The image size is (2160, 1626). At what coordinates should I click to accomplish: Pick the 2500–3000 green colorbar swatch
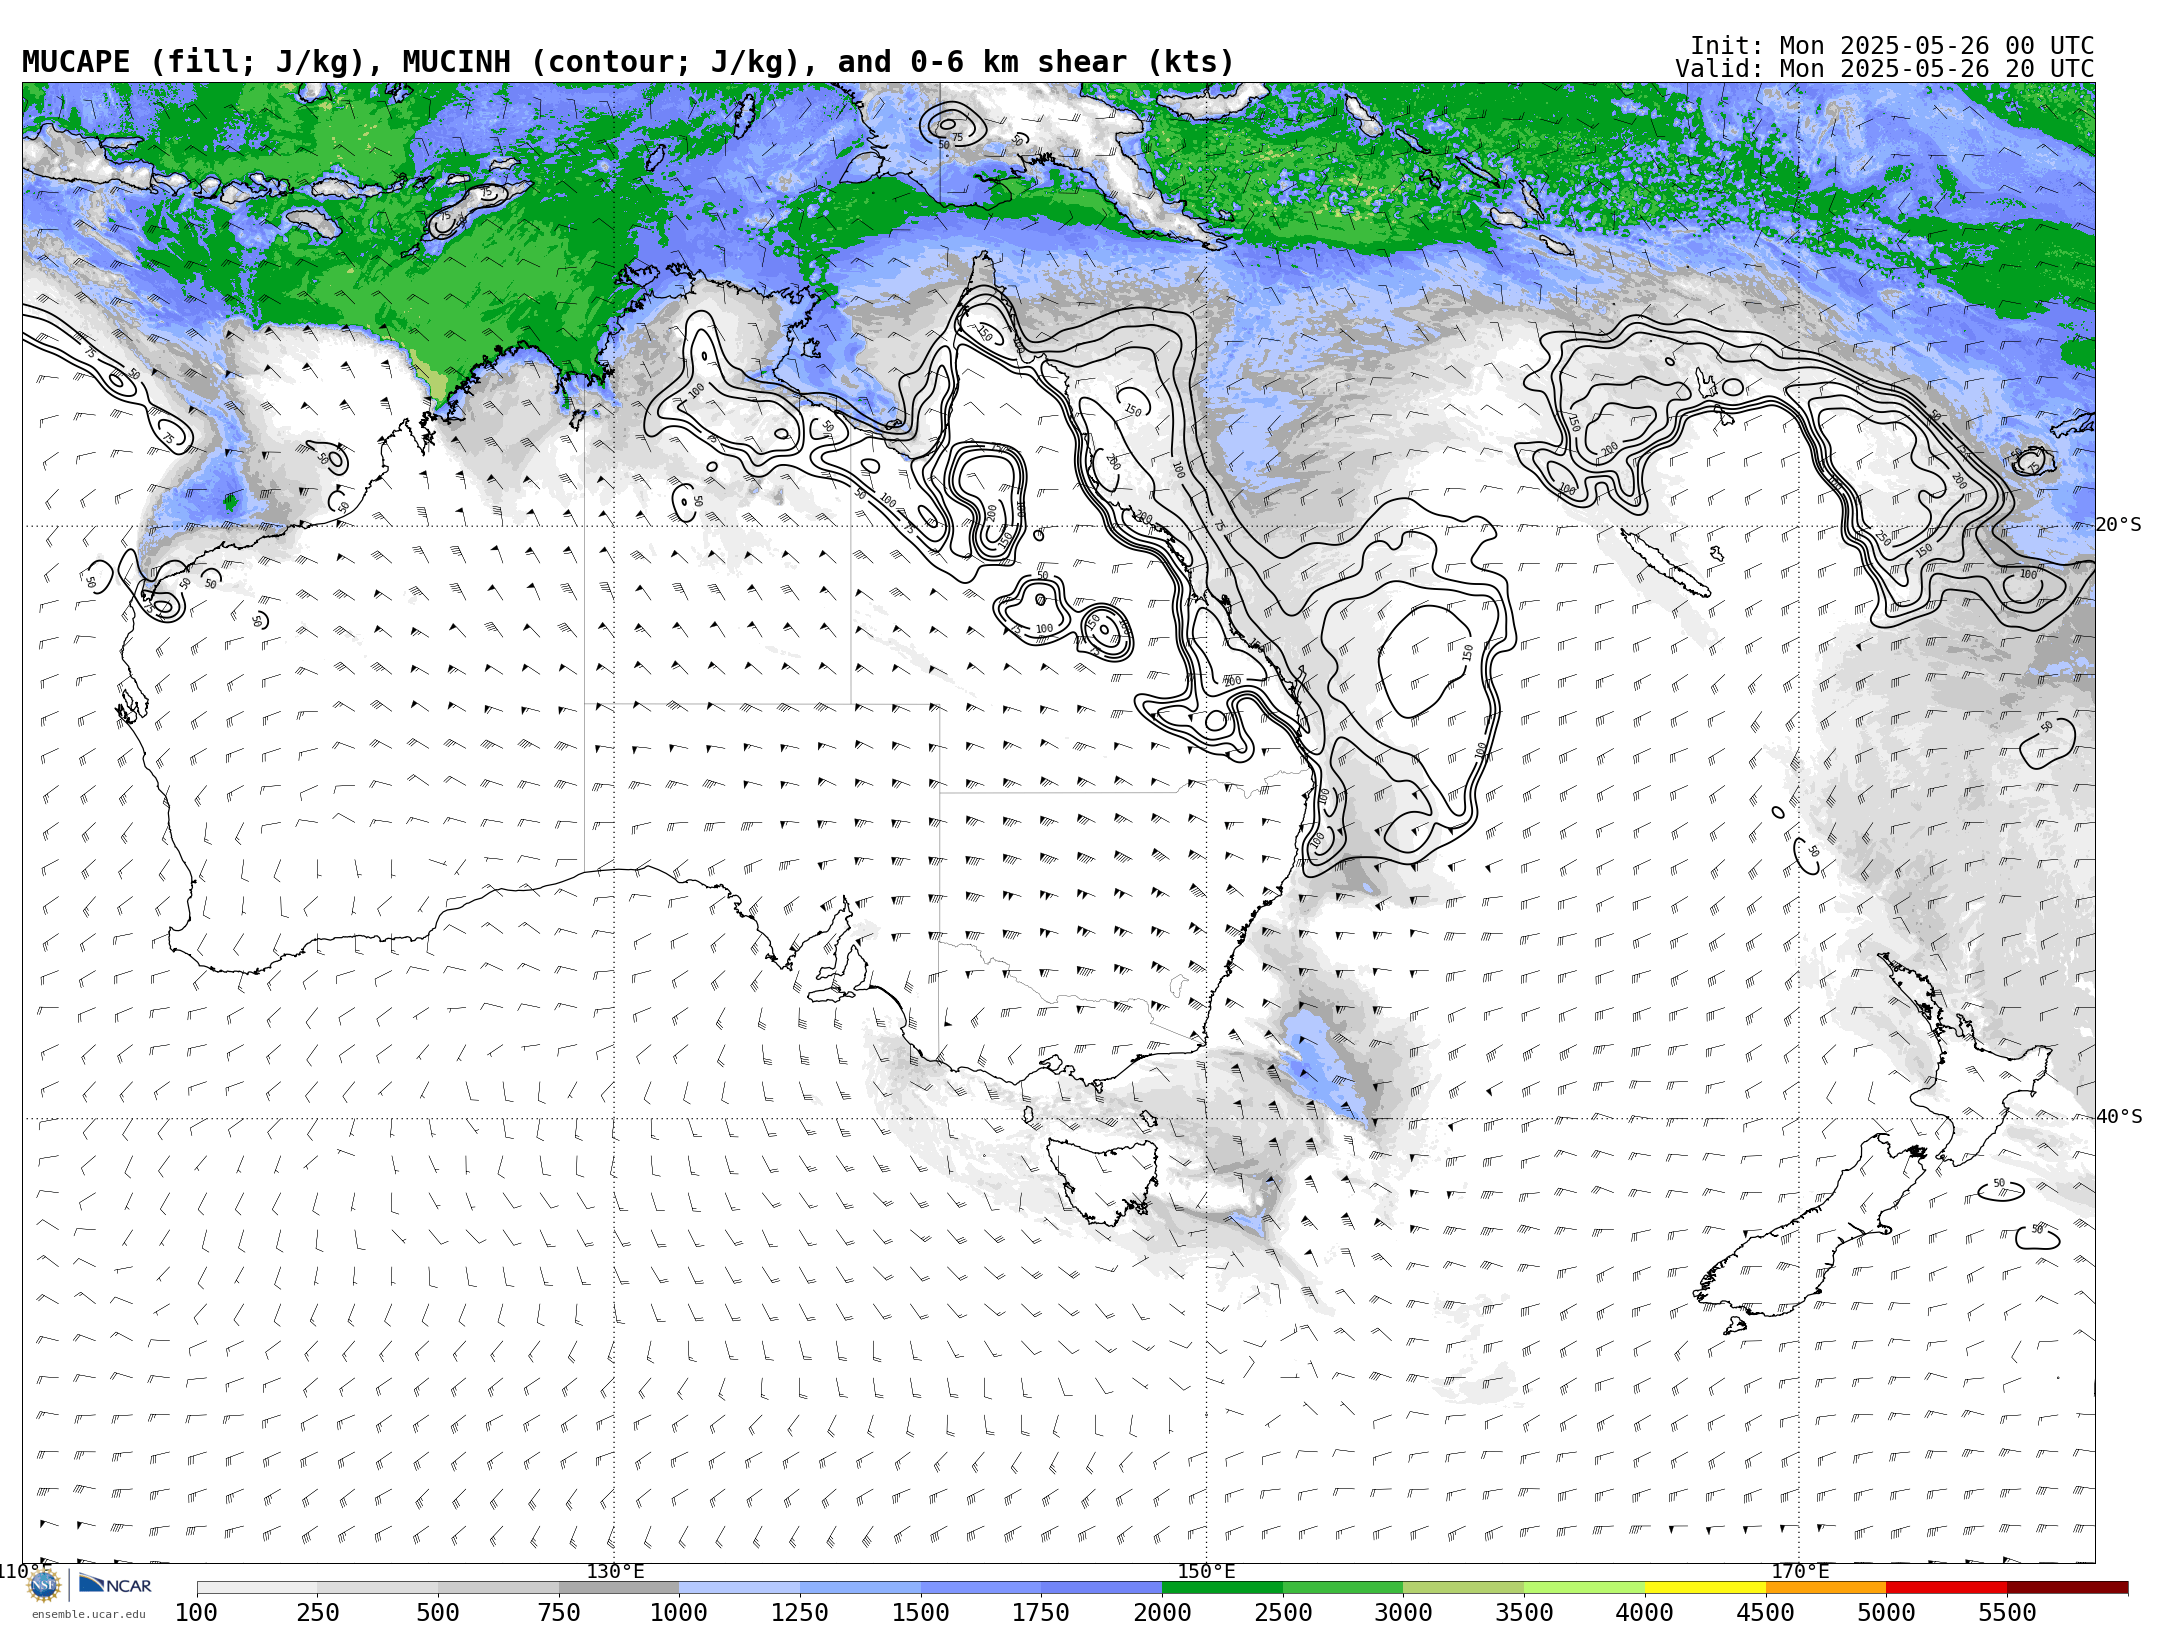point(1343,1588)
